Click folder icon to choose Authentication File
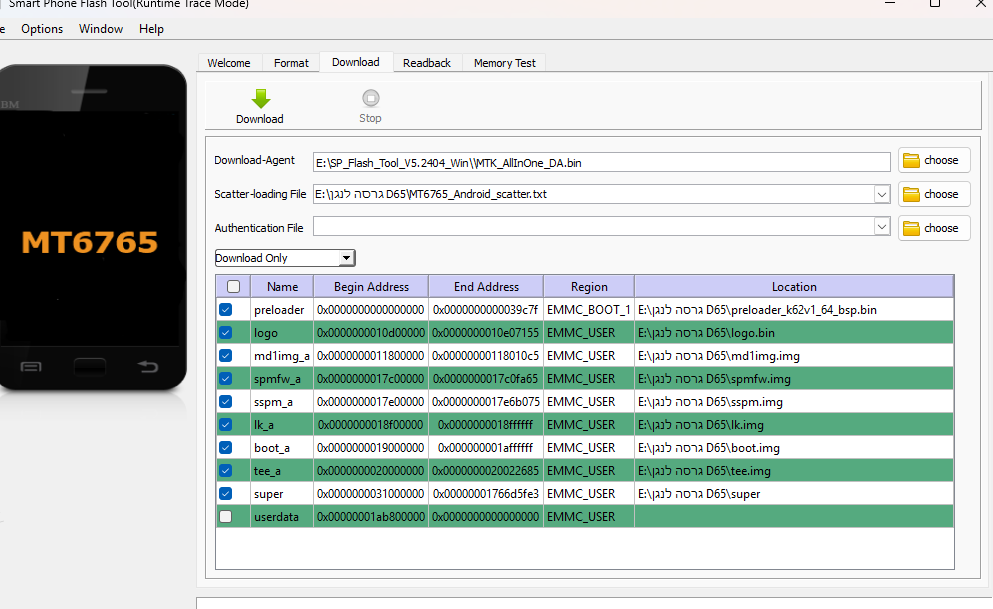 (910, 228)
